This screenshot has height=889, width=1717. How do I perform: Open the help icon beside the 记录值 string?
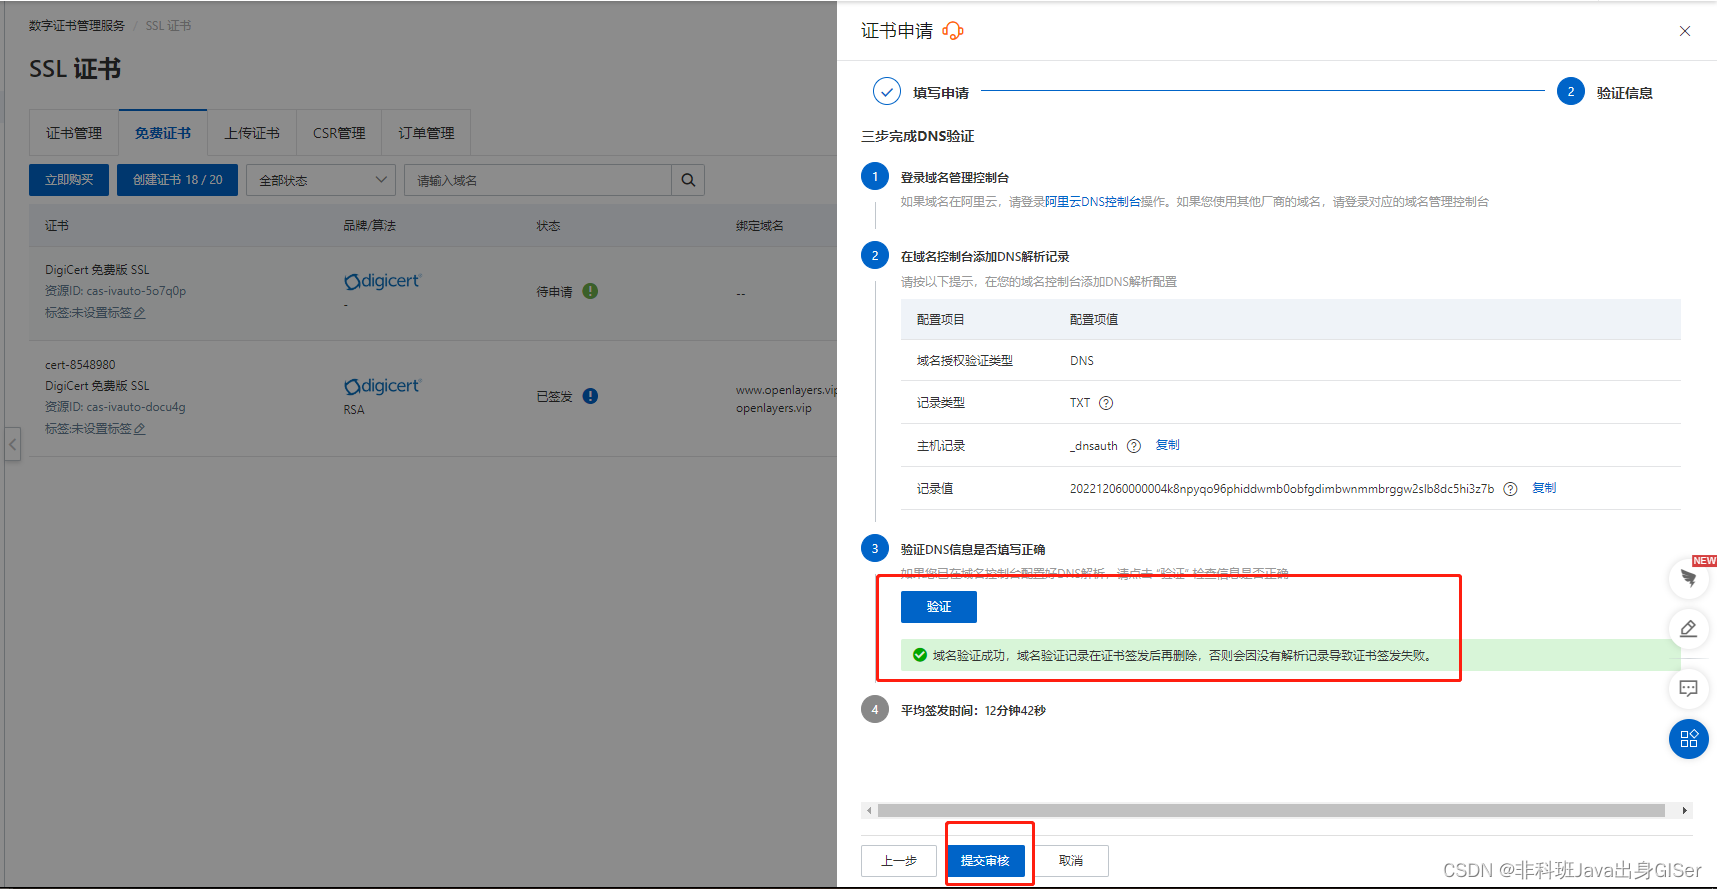point(1511,489)
